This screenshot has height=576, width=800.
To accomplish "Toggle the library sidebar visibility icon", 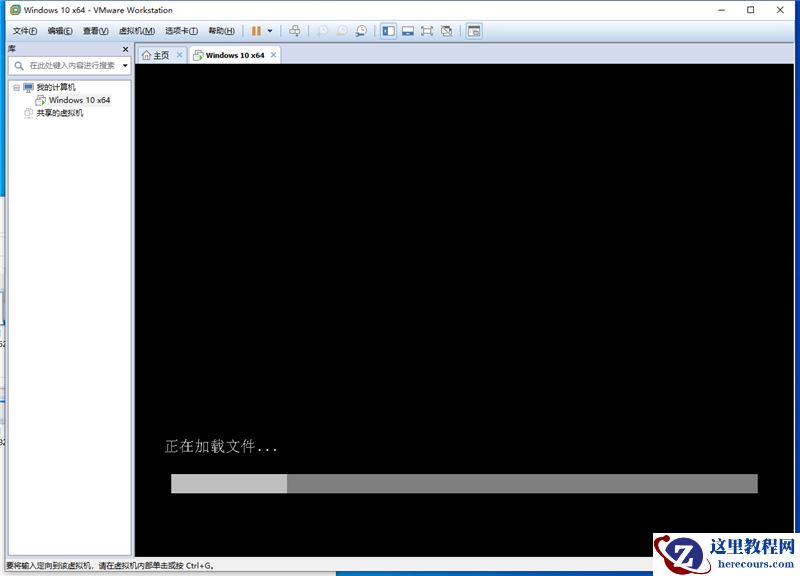I will click(388, 31).
